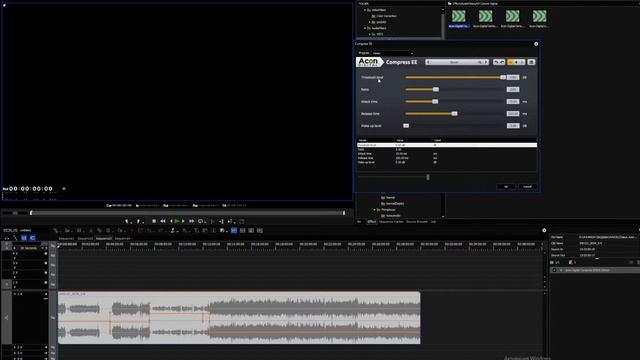Toggle the first blue timeline mode button
640x360 pixels.
pos(24,238)
